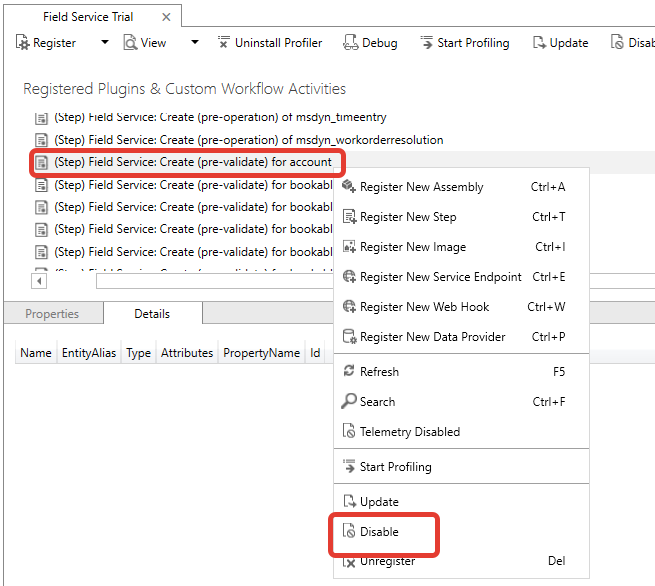Click Refresh in the context menu
Viewport: 655px width, 586px height.
[461, 372]
